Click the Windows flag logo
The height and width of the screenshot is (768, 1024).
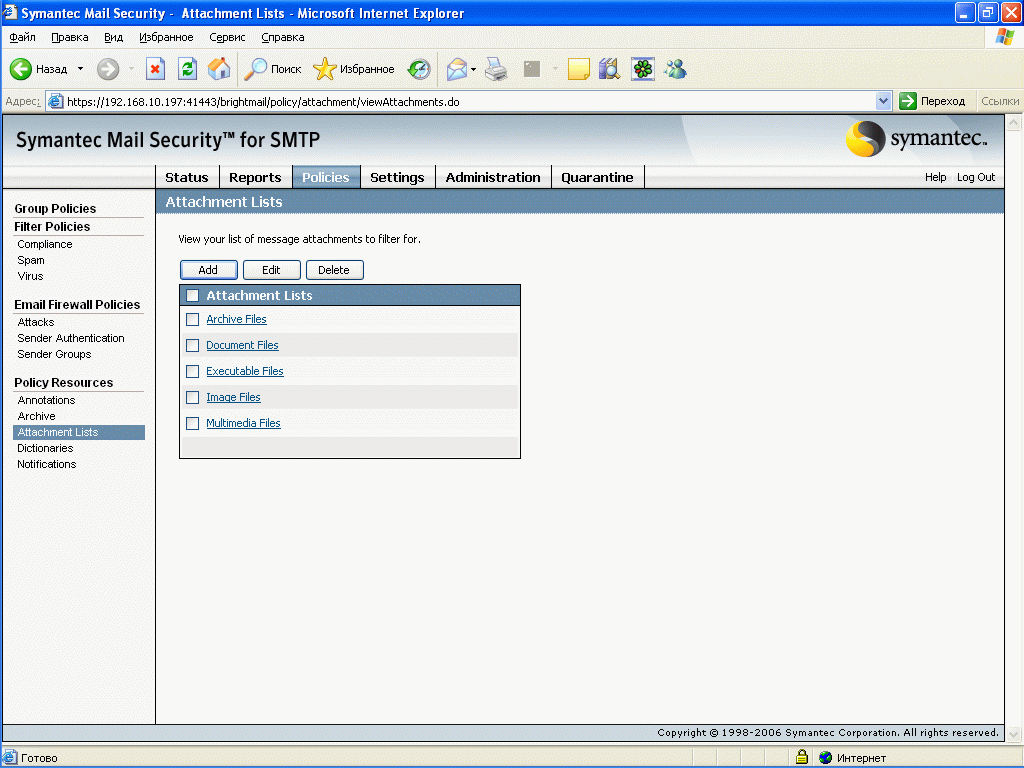(1004, 37)
